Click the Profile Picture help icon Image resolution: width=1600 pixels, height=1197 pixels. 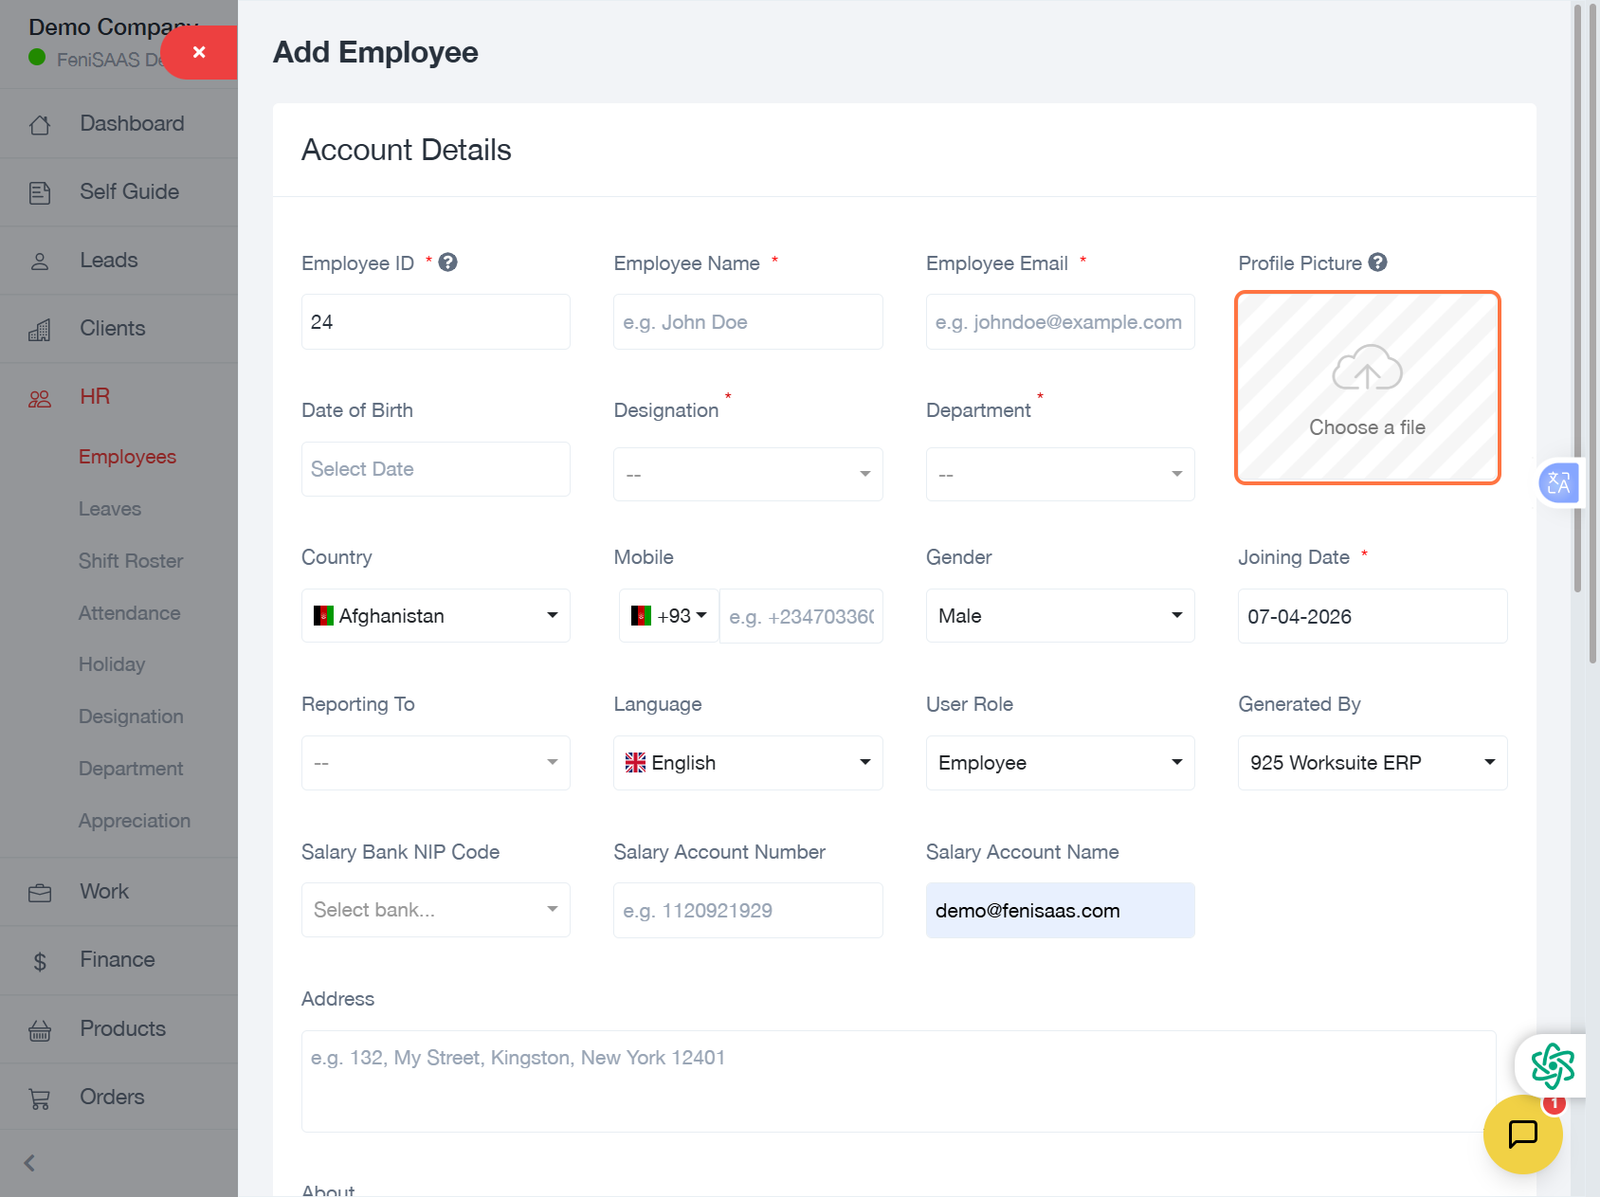pyautogui.click(x=1377, y=262)
